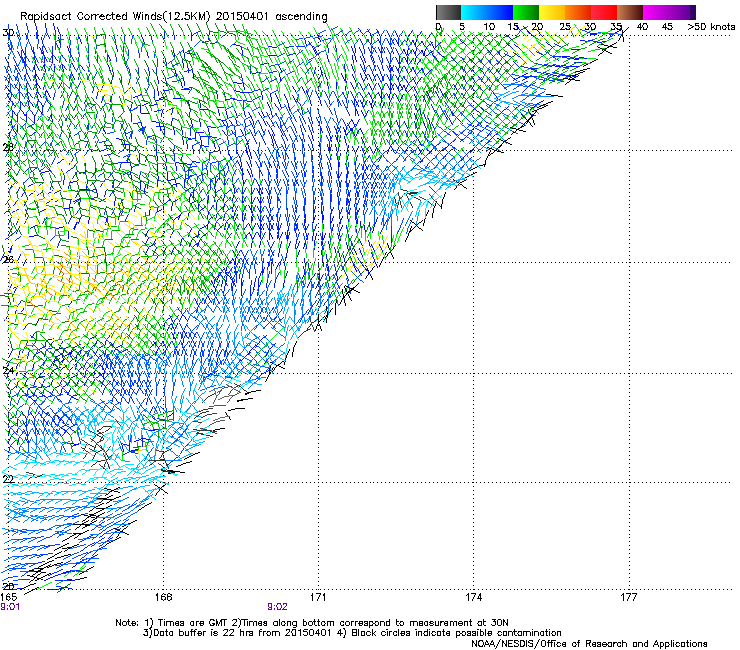Click the date '20150401' in the title
Image resolution: width=740 pixels, height=650 pixels.
coord(242,17)
